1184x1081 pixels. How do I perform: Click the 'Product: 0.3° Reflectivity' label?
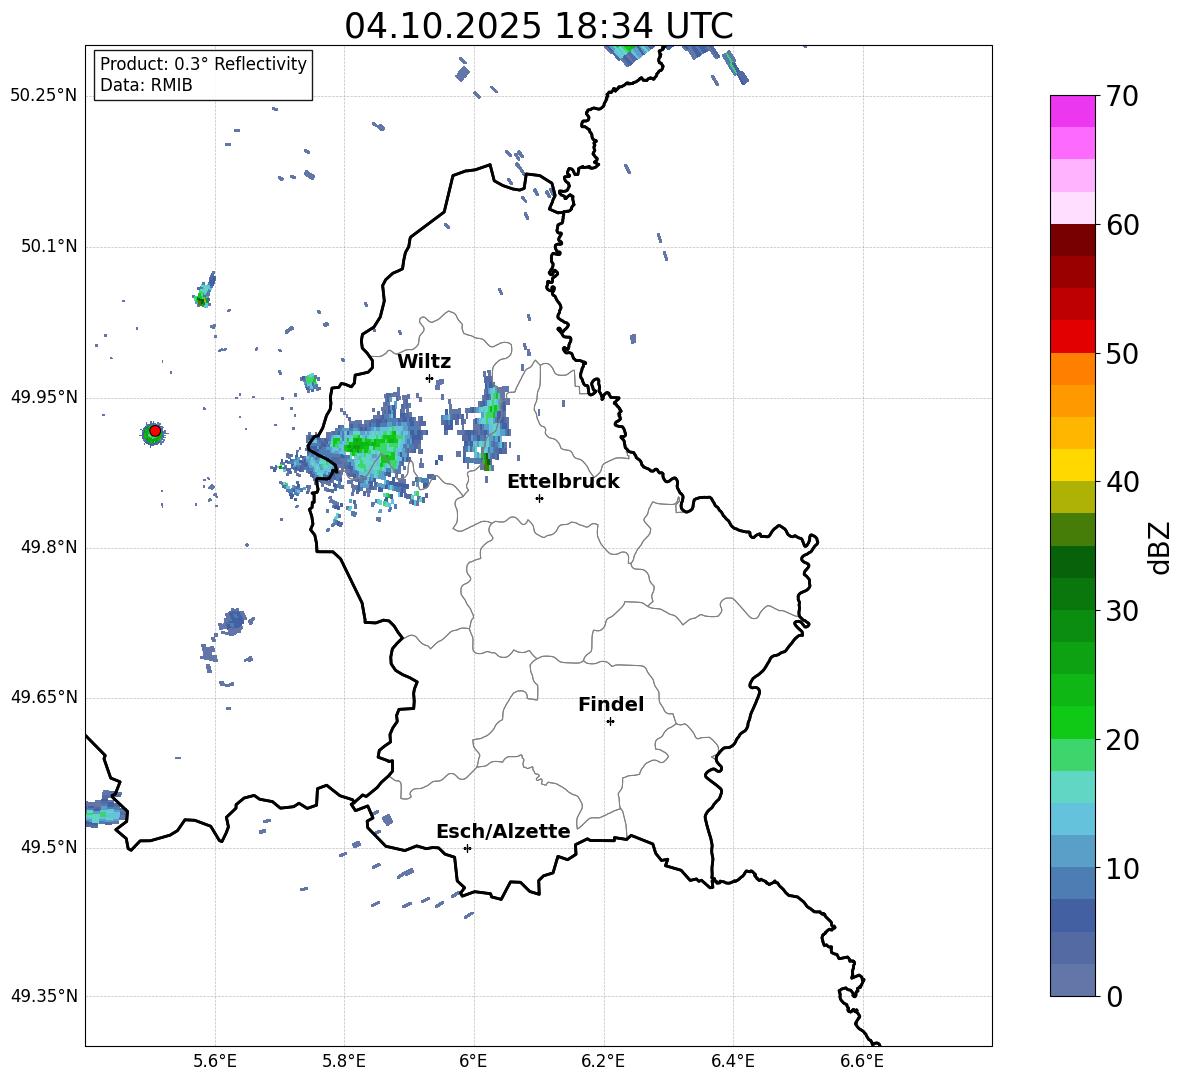(203, 64)
